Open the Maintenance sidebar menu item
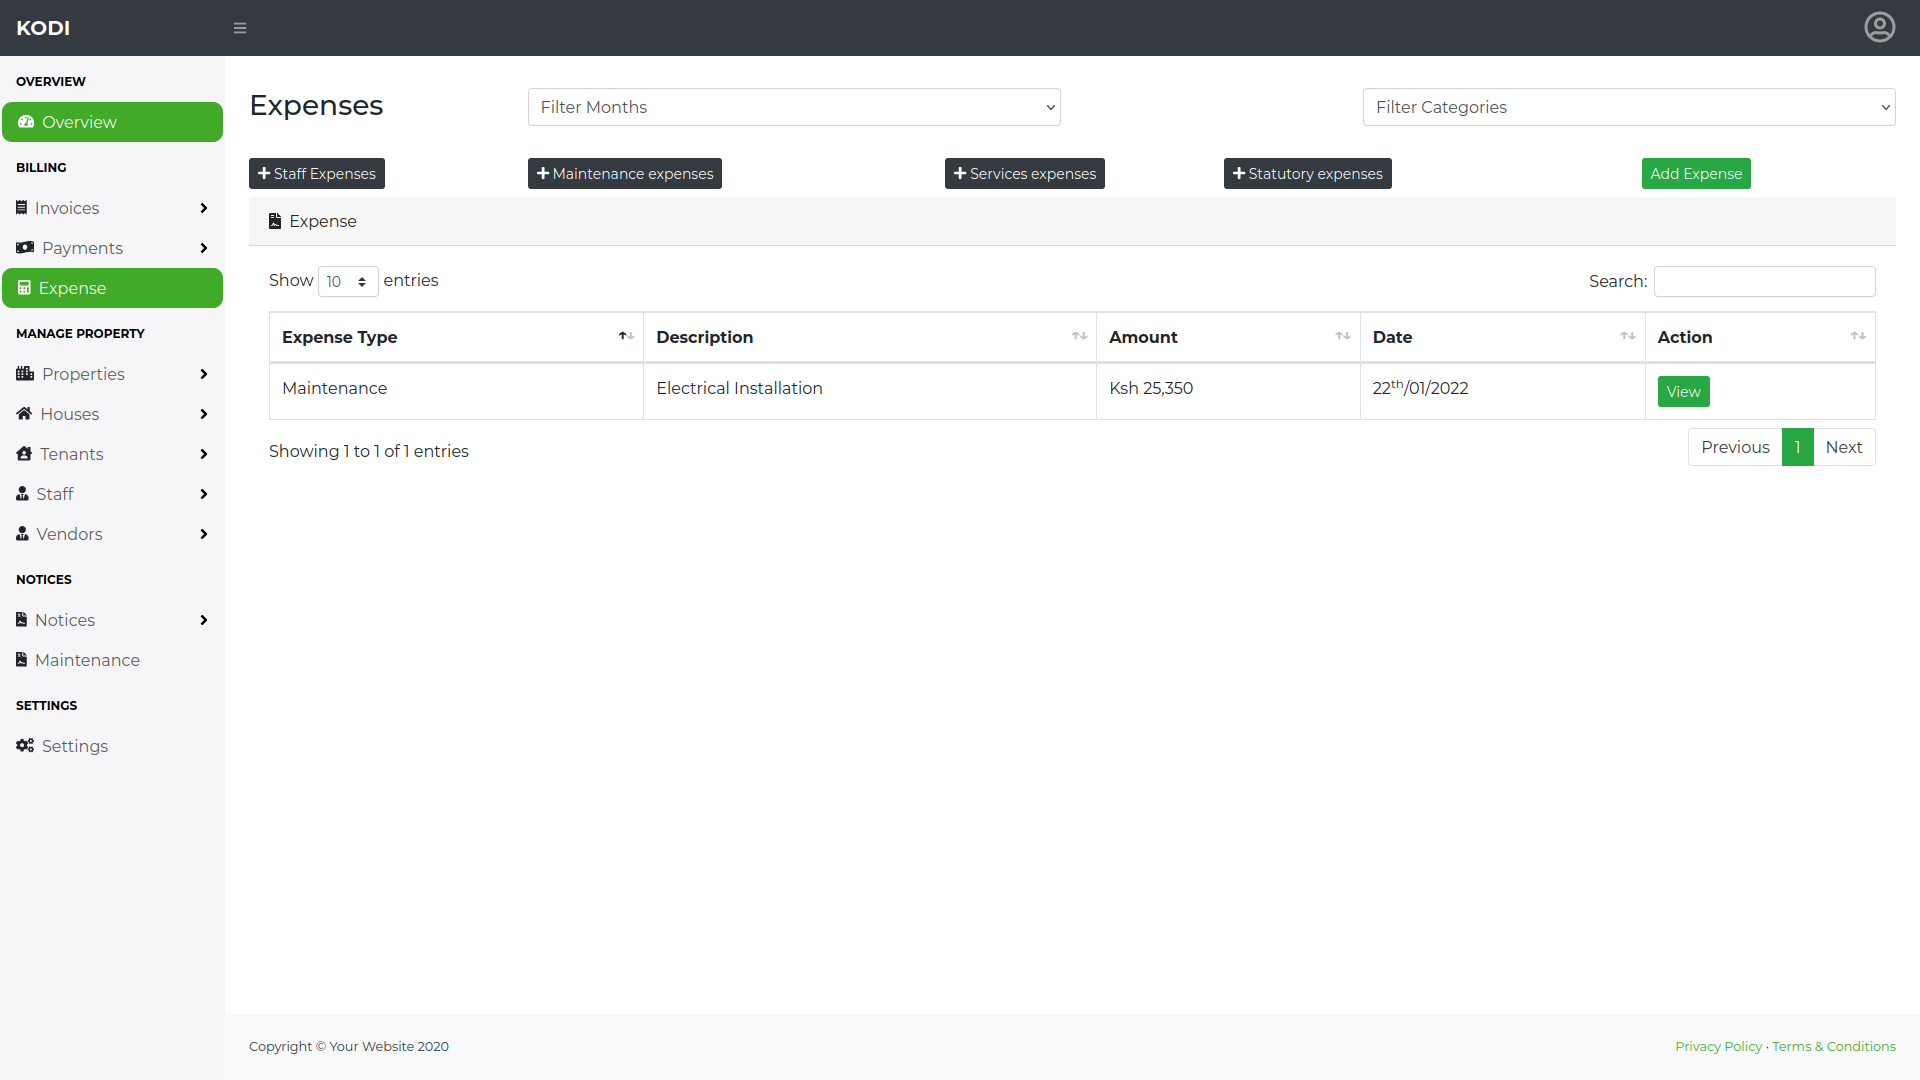 (87, 660)
